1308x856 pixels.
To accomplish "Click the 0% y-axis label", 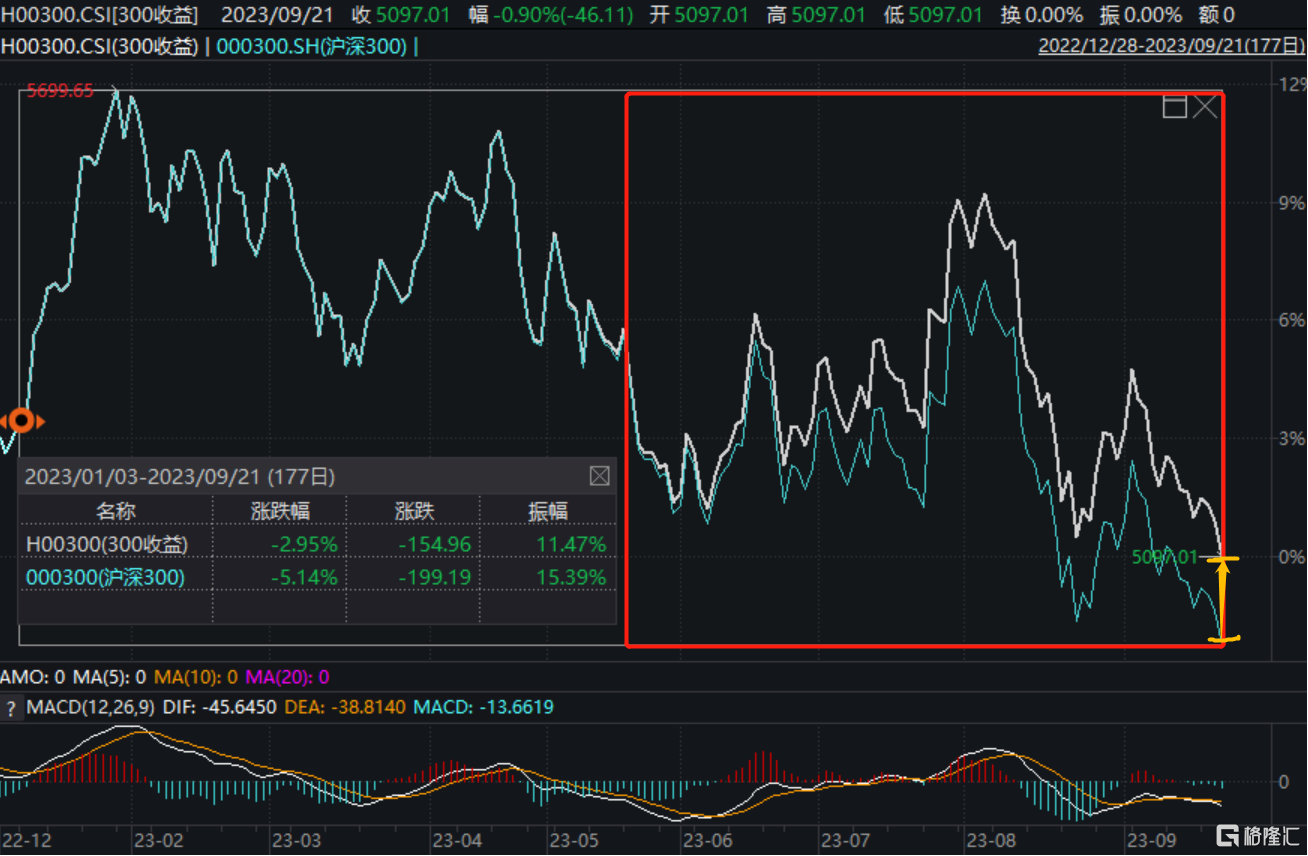I will tap(1293, 556).
